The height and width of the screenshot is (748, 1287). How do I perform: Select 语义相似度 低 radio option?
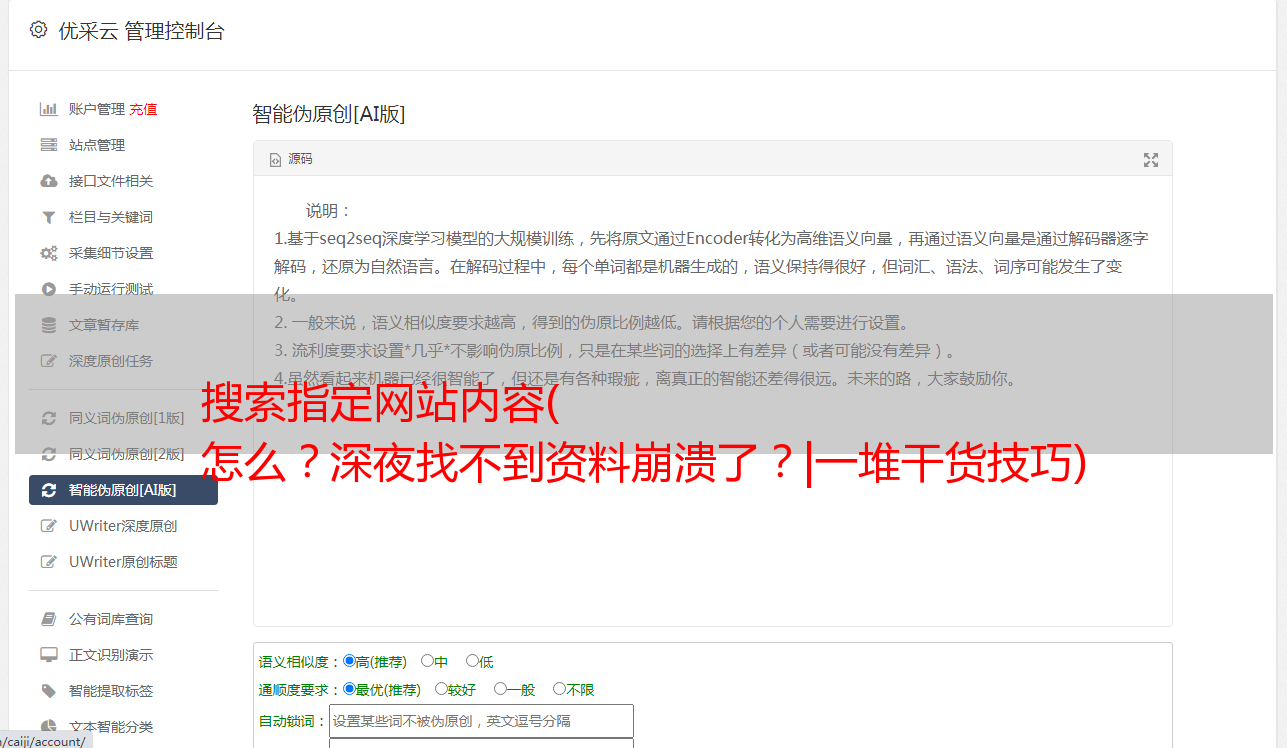(472, 661)
